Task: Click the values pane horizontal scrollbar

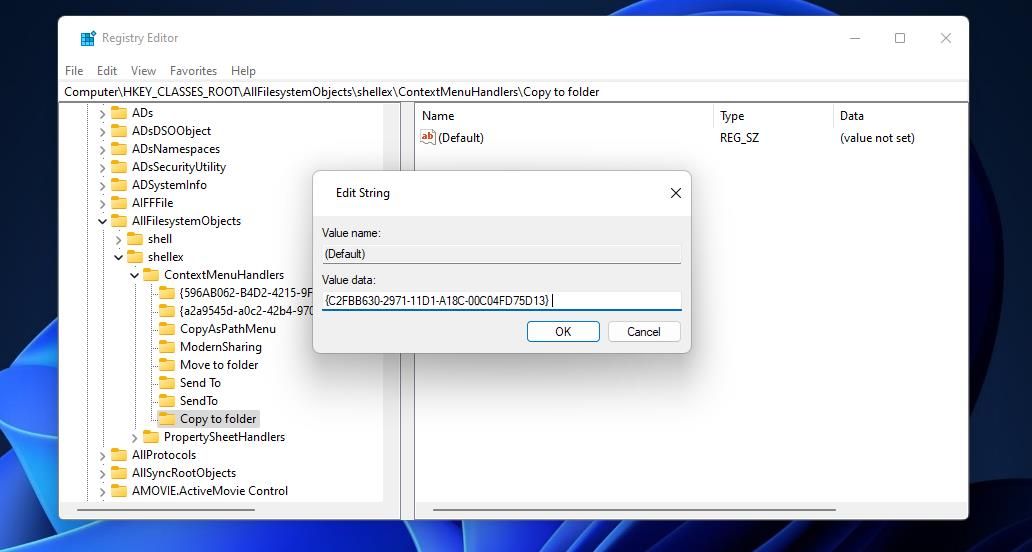Action: (x=634, y=509)
